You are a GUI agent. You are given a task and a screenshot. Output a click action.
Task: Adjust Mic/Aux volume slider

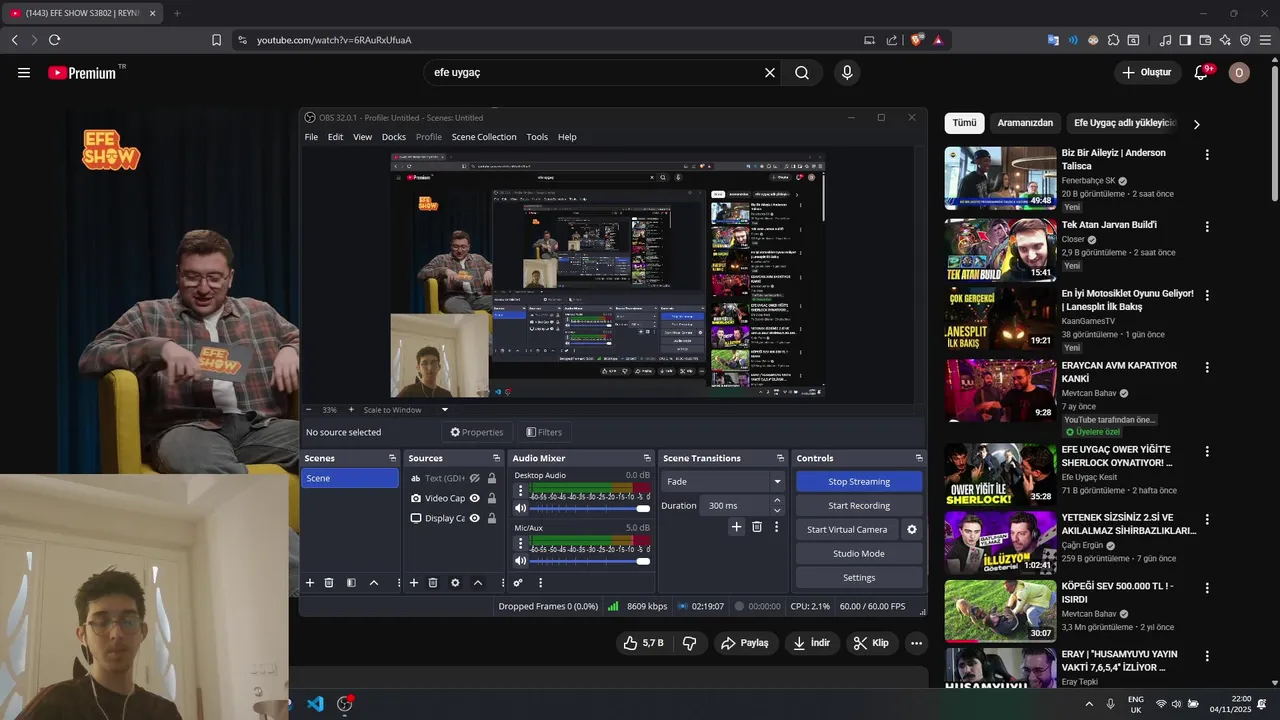[x=590, y=561]
